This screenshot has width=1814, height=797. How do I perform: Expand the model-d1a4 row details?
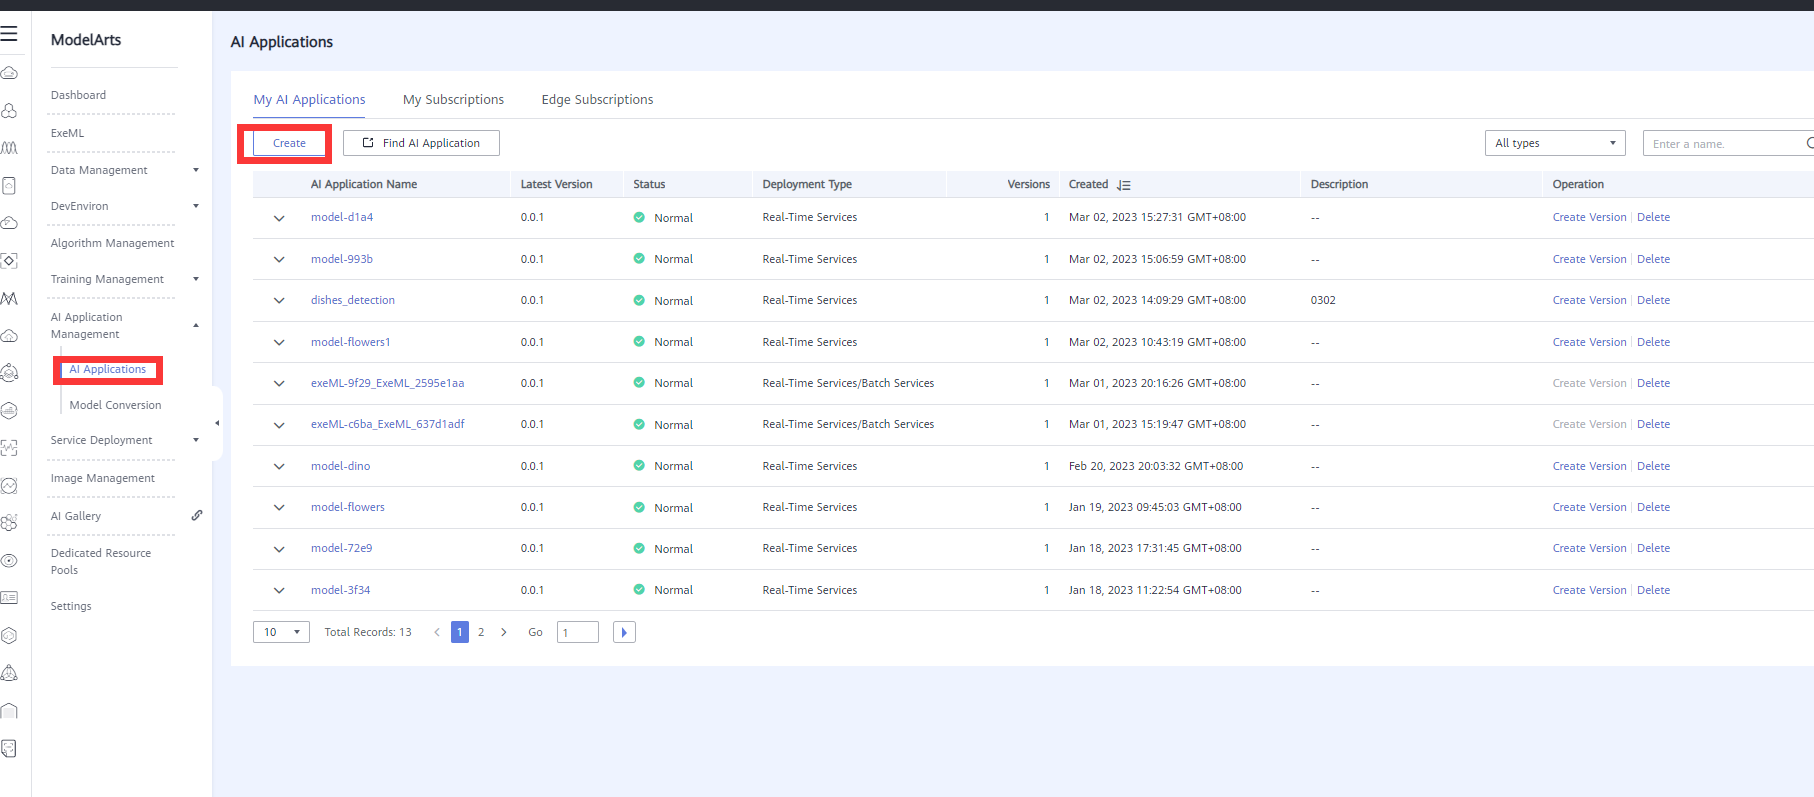click(279, 218)
